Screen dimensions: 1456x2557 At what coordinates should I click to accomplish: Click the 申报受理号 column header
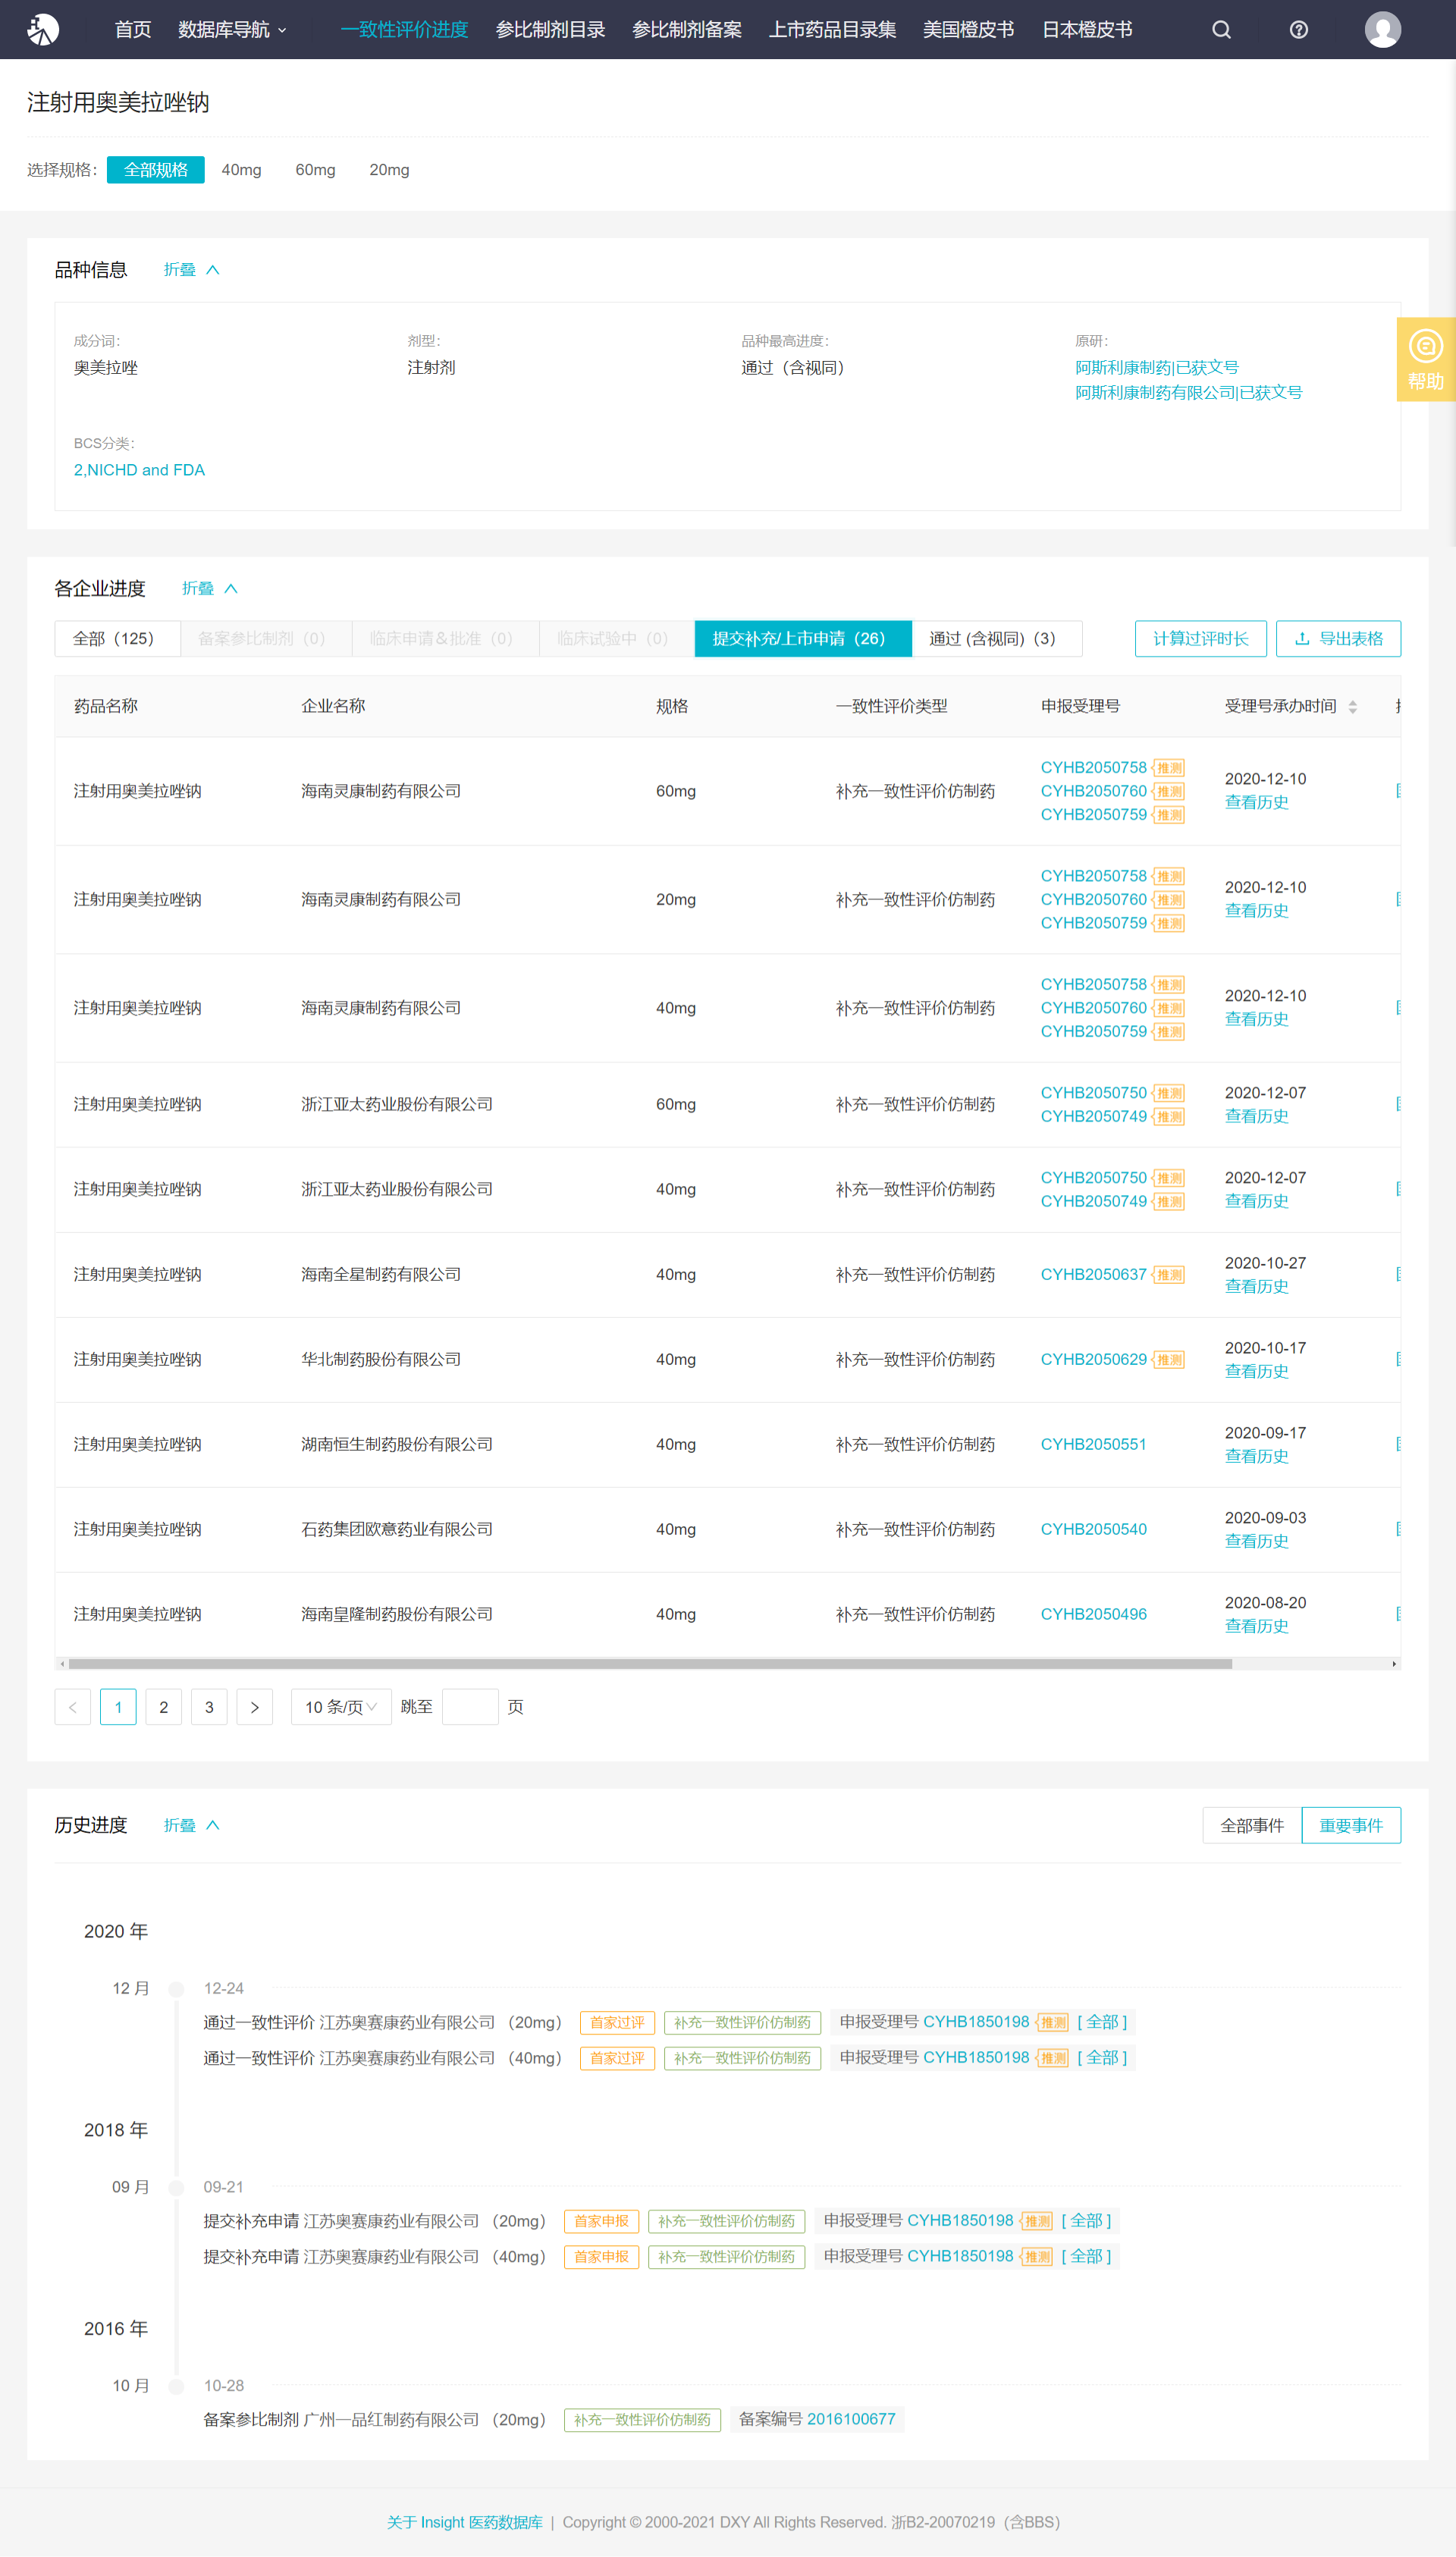[1080, 706]
